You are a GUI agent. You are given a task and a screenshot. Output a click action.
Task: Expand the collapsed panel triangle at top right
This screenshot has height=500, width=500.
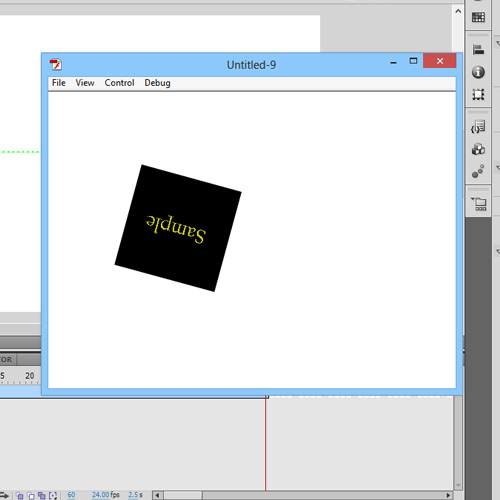[x=498, y=43]
